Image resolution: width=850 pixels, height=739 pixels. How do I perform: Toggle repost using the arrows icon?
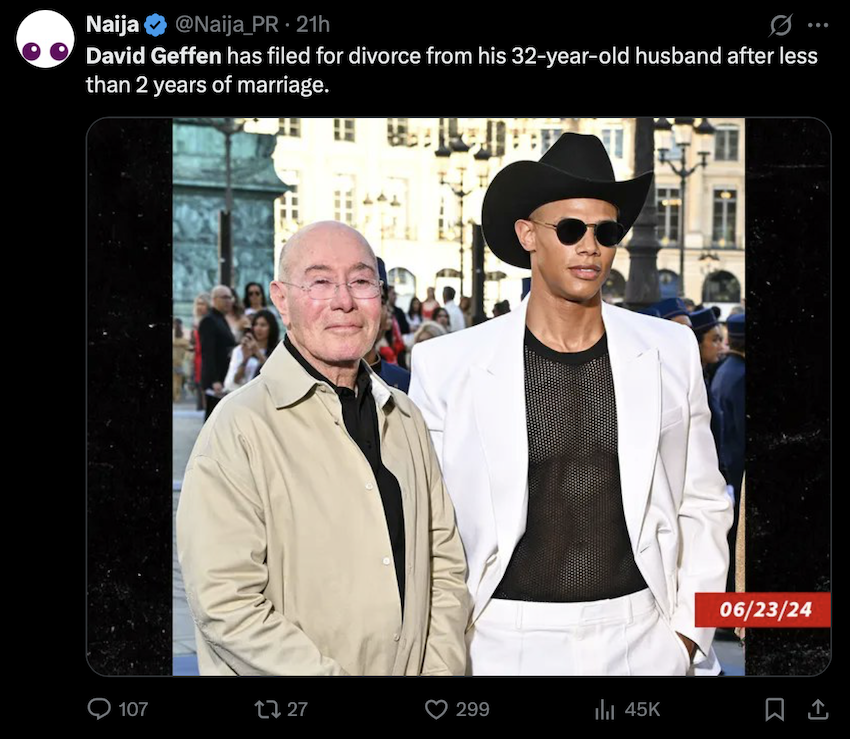tap(267, 709)
